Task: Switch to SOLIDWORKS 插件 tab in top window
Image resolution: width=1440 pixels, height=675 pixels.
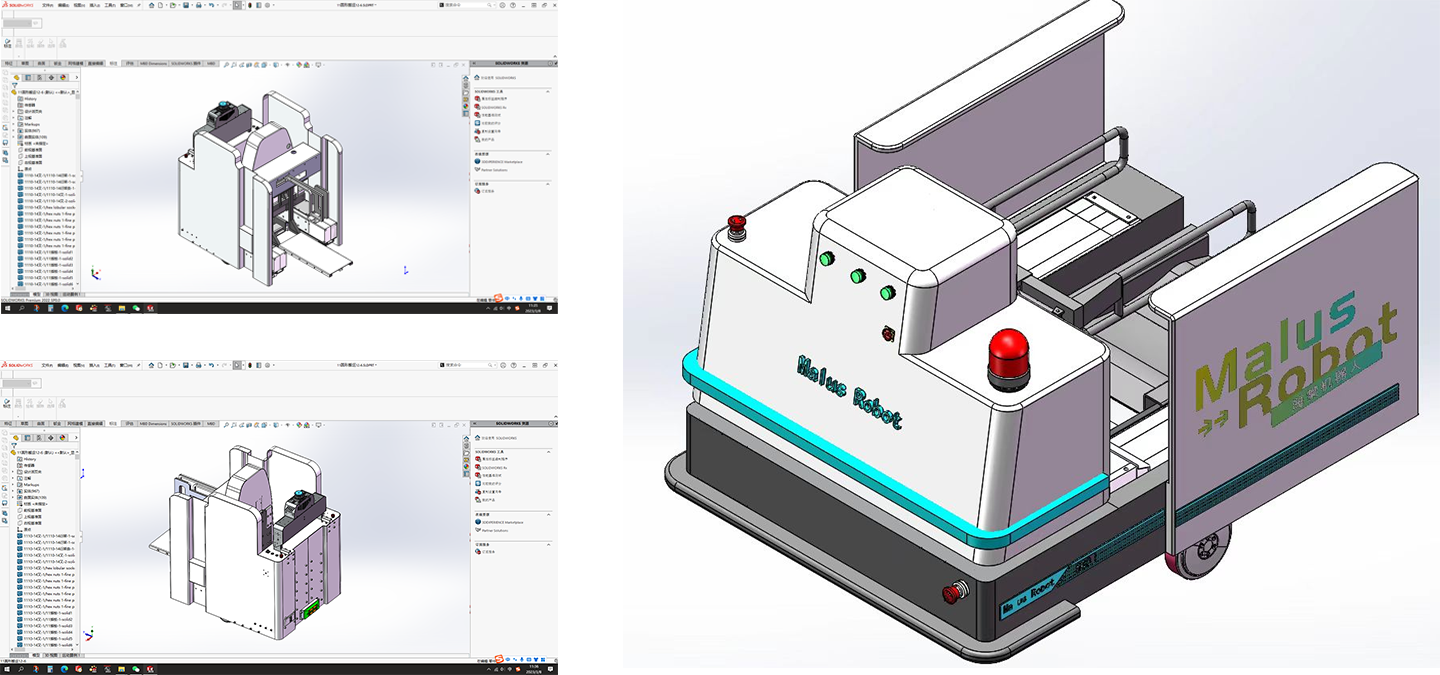Action: [x=186, y=64]
